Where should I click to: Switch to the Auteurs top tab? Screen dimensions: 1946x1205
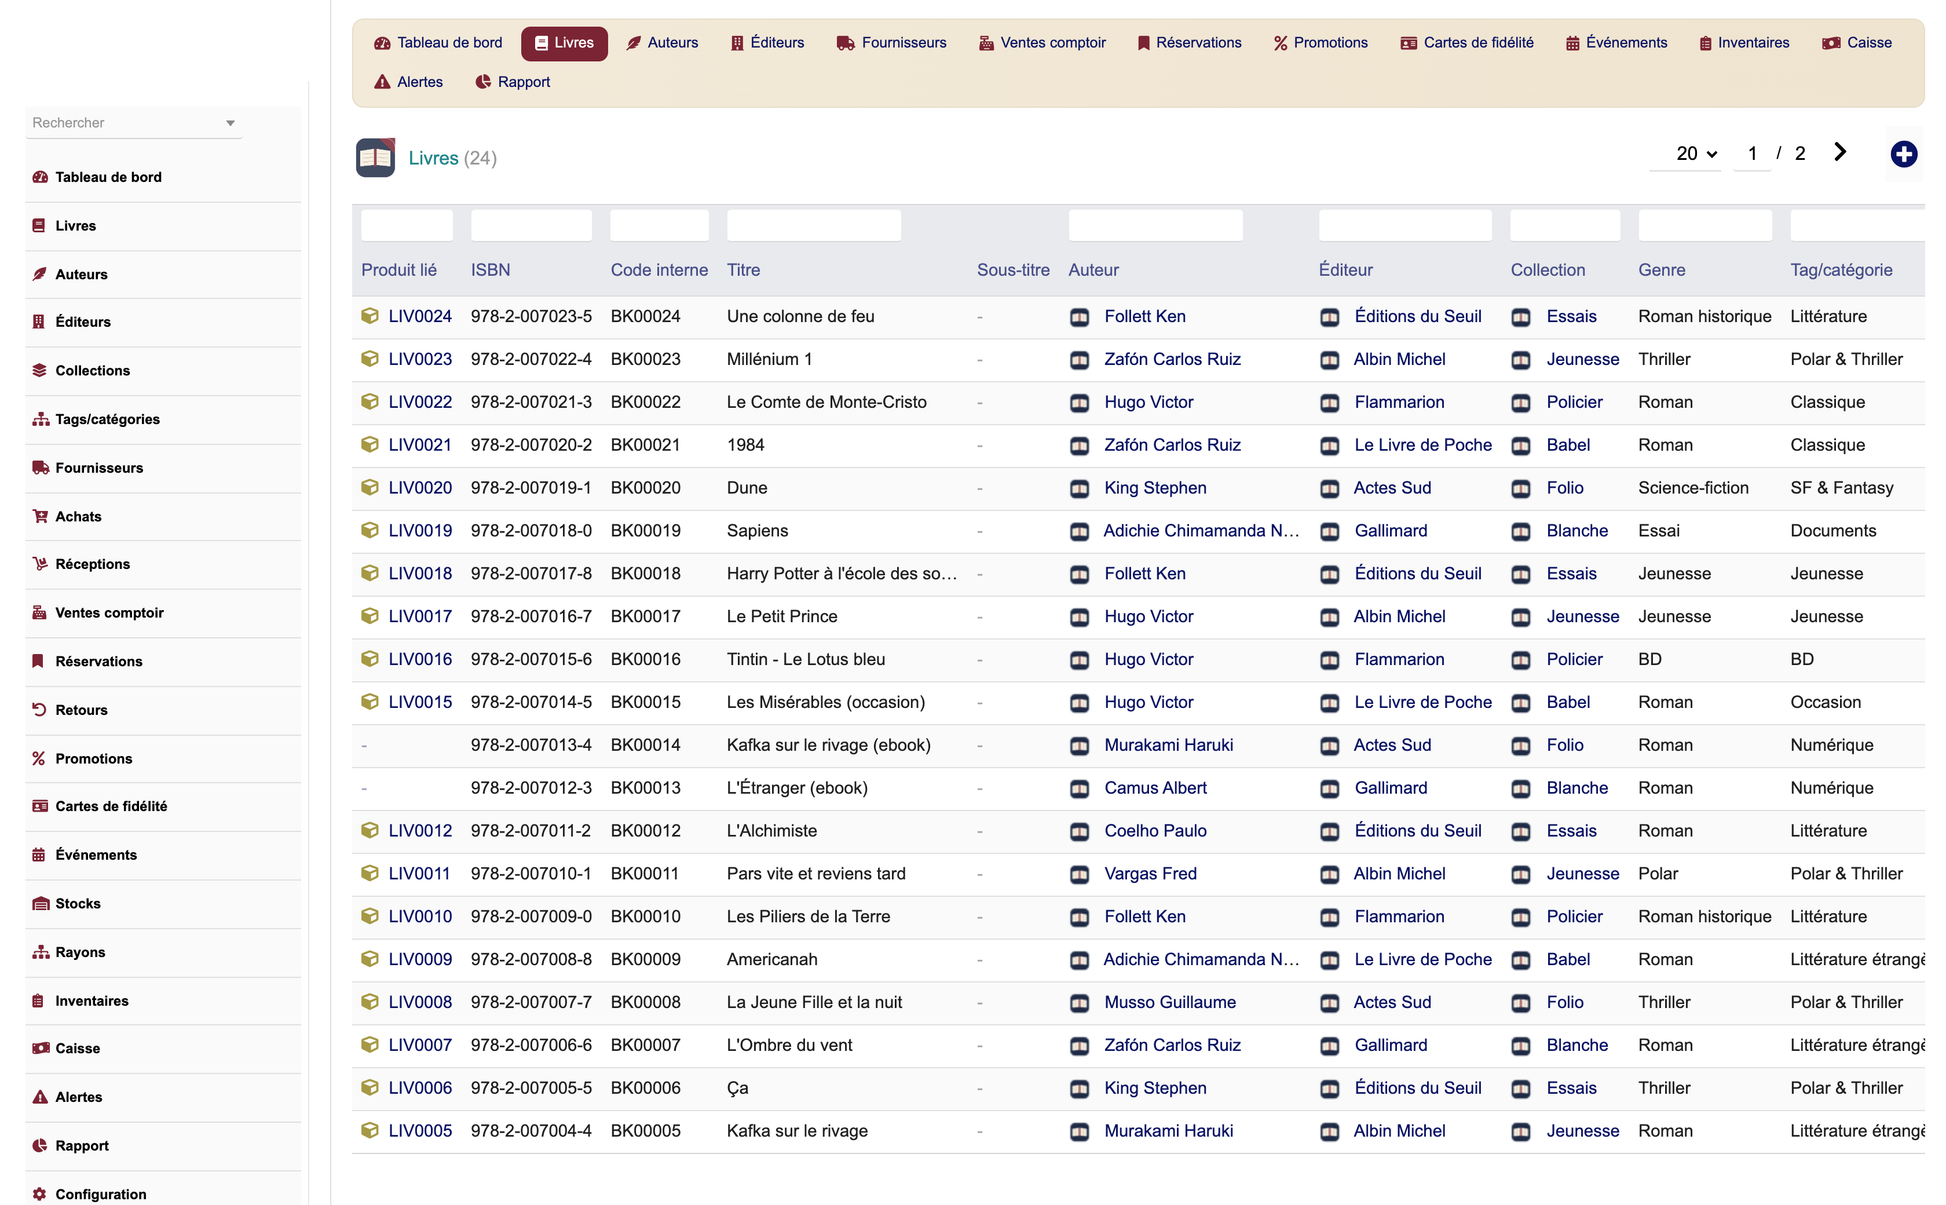[x=662, y=43]
